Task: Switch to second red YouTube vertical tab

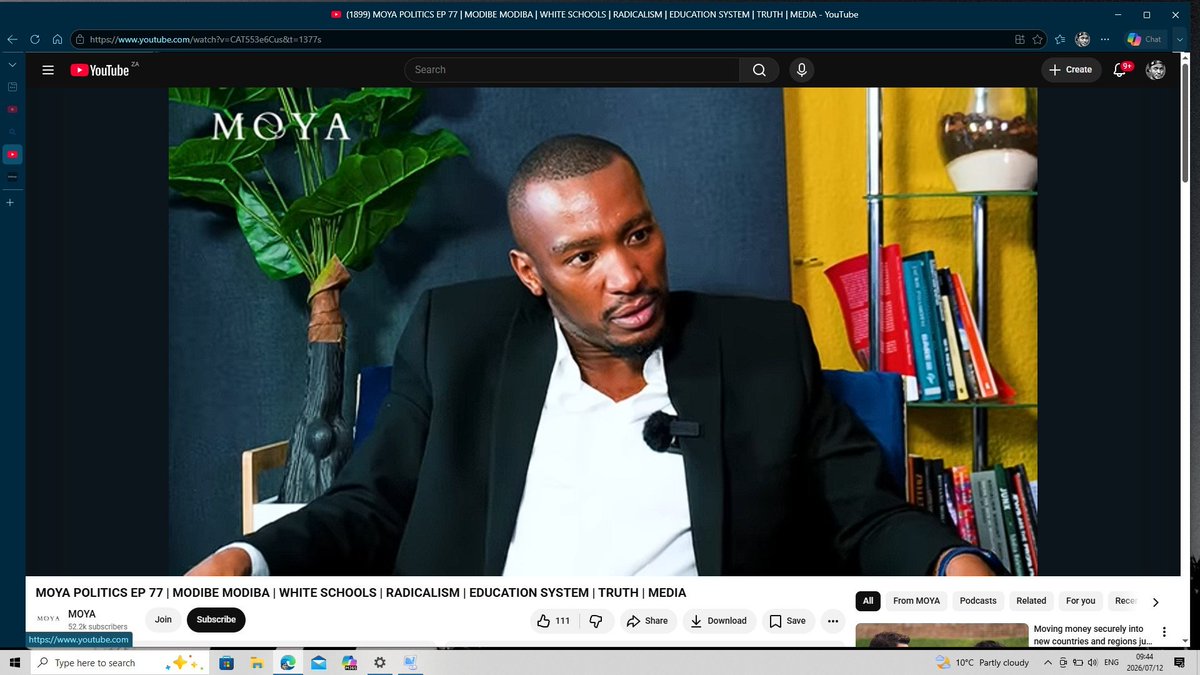Action: pyautogui.click(x=12, y=108)
